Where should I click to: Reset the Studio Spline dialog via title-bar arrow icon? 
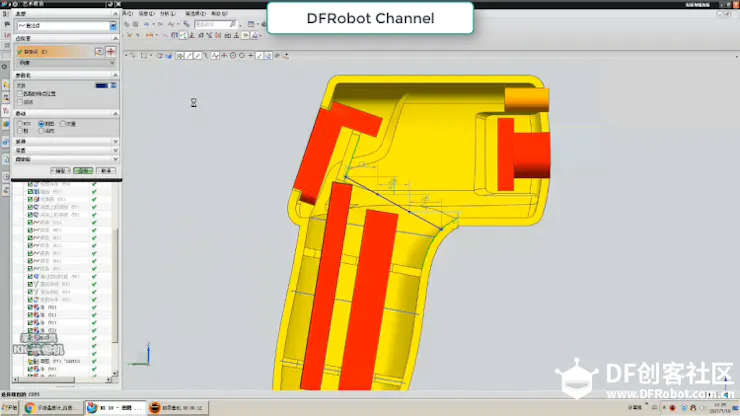(110, 4)
